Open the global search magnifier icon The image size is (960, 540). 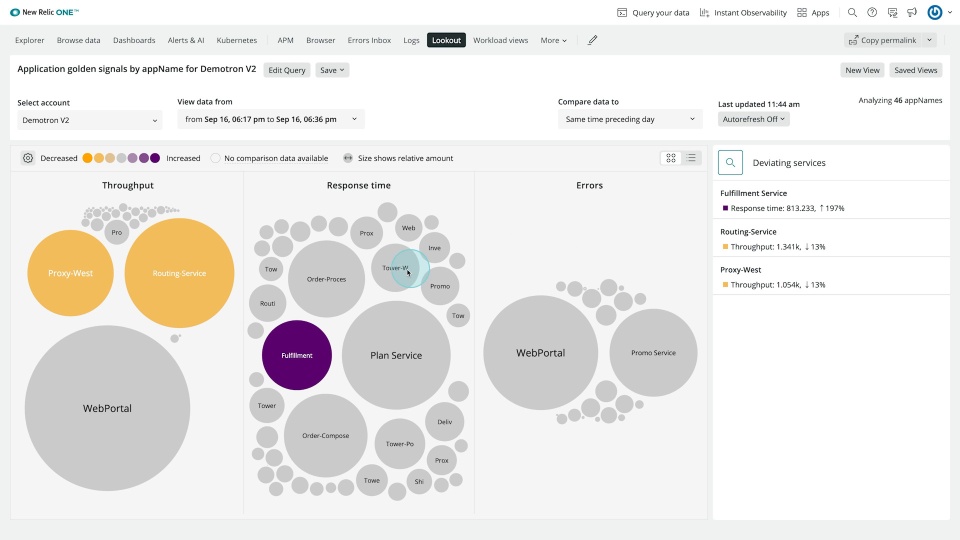pos(852,12)
